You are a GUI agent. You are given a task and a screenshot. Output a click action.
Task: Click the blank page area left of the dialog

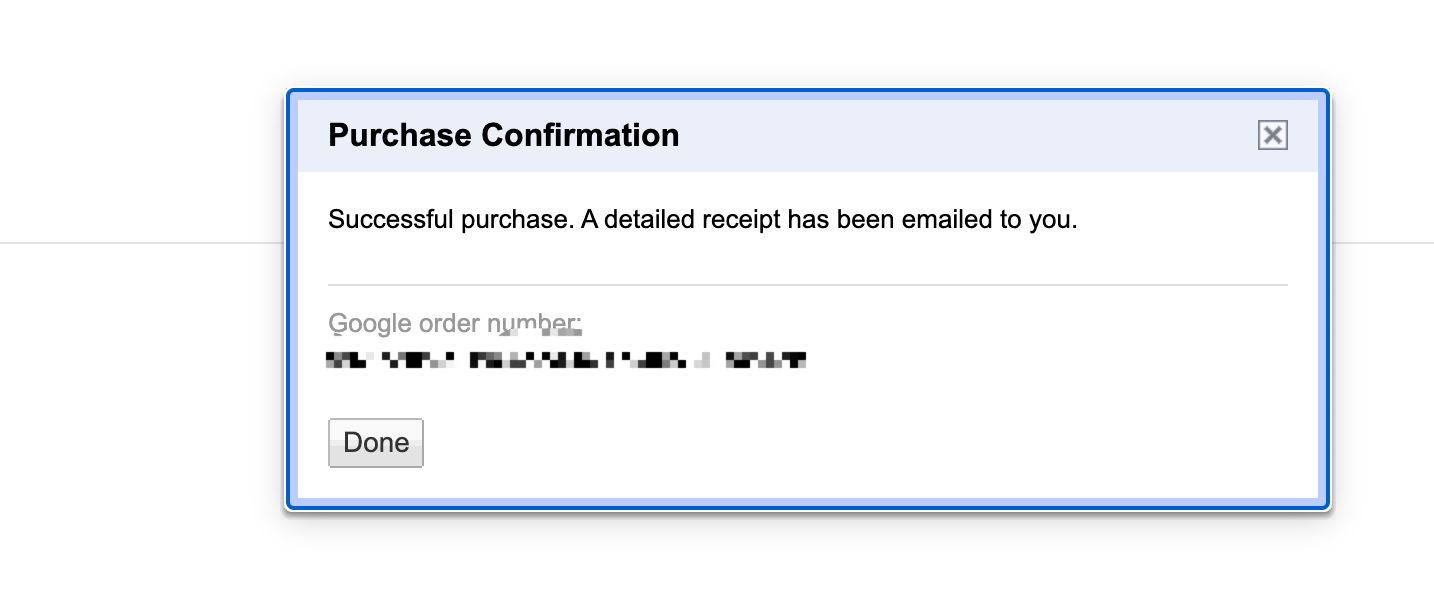(140, 400)
